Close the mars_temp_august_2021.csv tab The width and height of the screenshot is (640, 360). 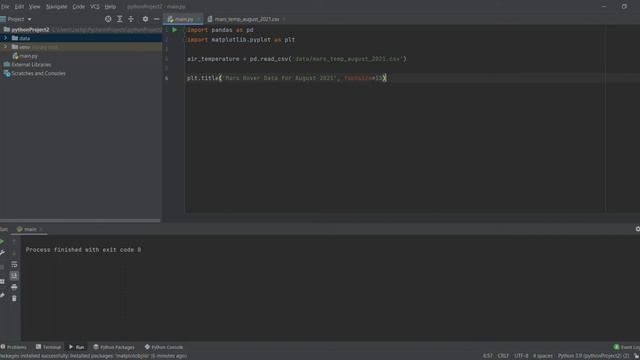pos(284,19)
